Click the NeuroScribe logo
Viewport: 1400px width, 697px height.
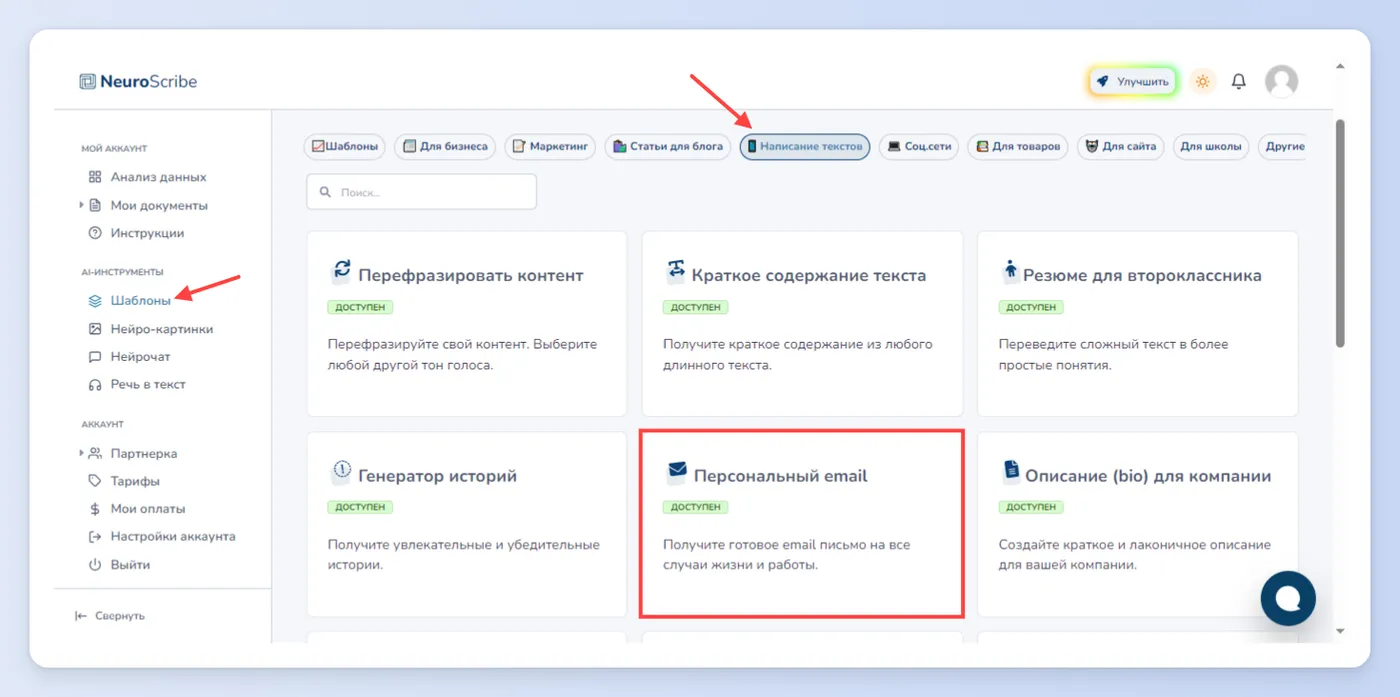click(138, 82)
